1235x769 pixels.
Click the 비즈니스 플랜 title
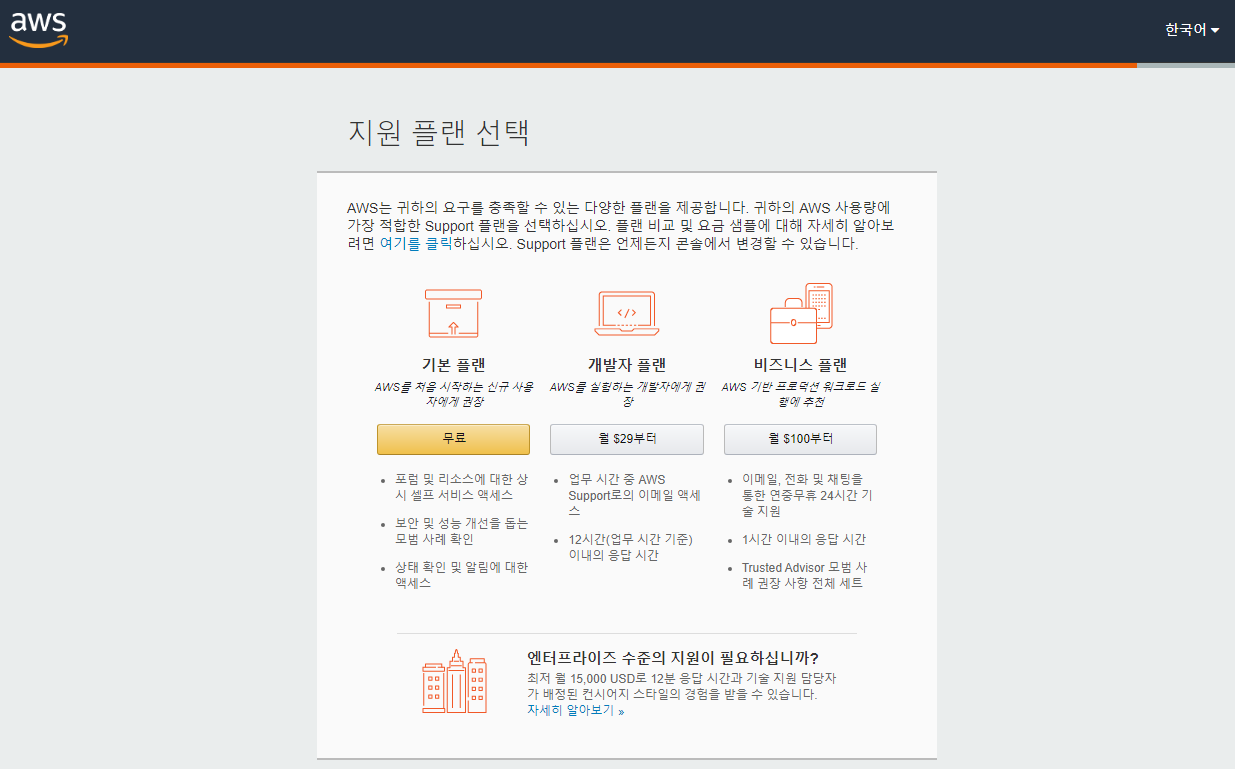coord(800,365)
